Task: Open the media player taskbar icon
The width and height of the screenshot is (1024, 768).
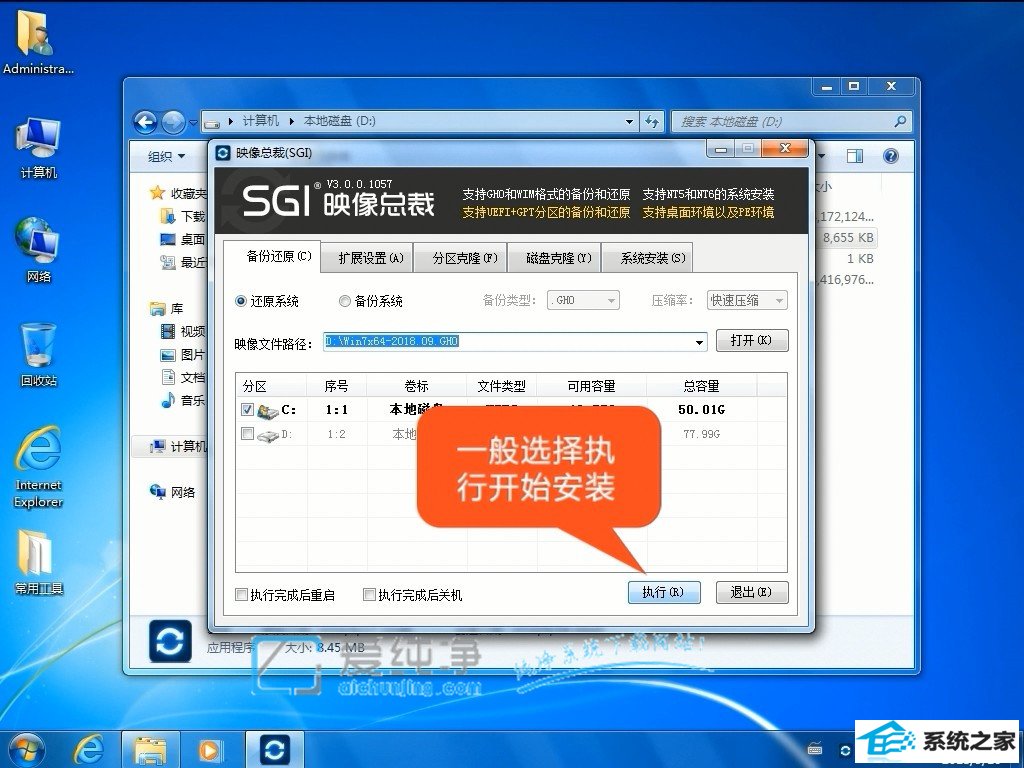Action: pos(210,750)
